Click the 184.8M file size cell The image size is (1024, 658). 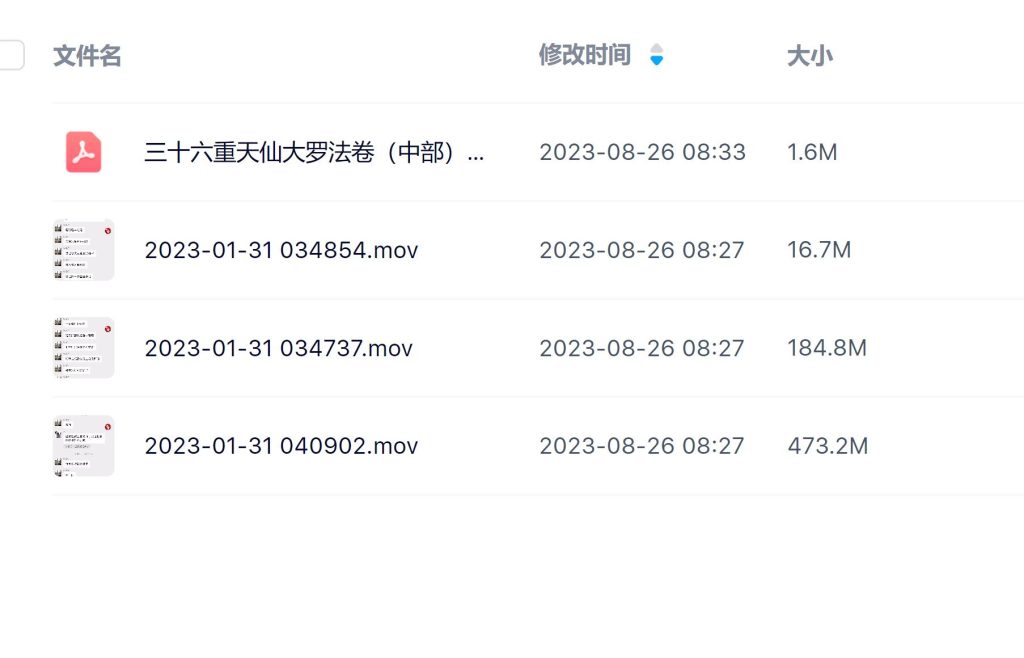tap(827, 348)
